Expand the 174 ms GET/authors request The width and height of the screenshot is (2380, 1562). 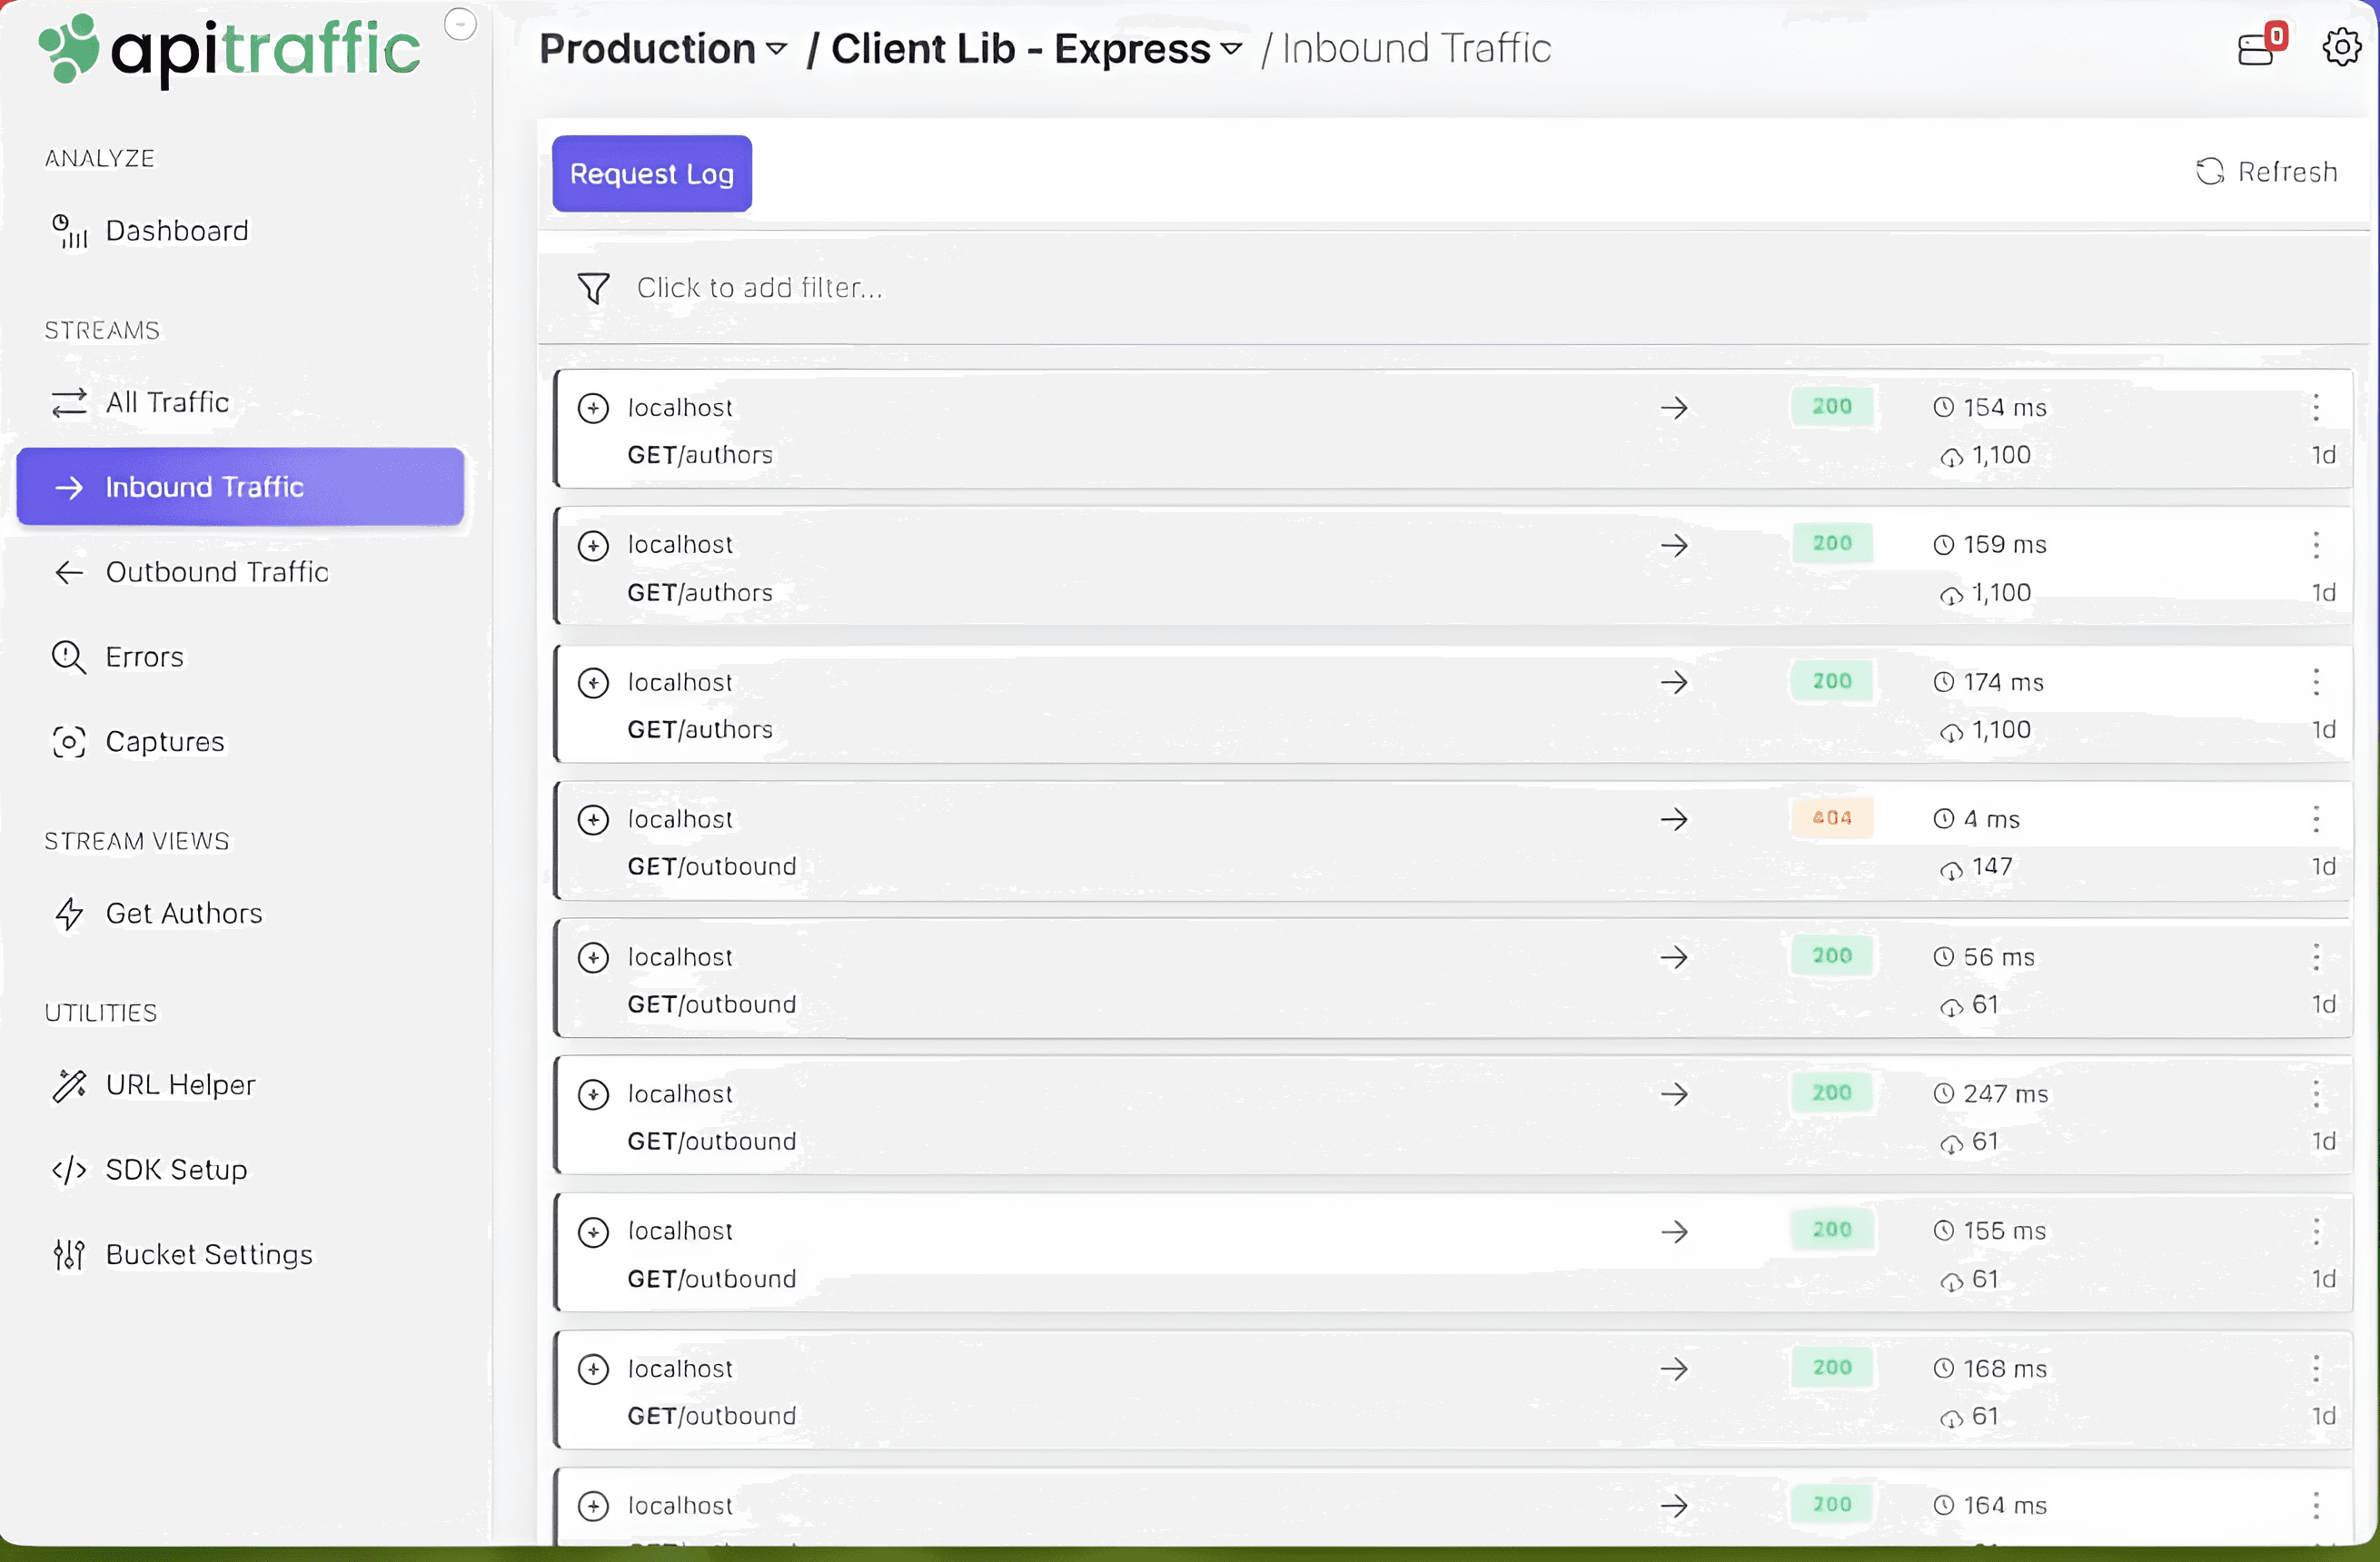click(x=593, y=683)
